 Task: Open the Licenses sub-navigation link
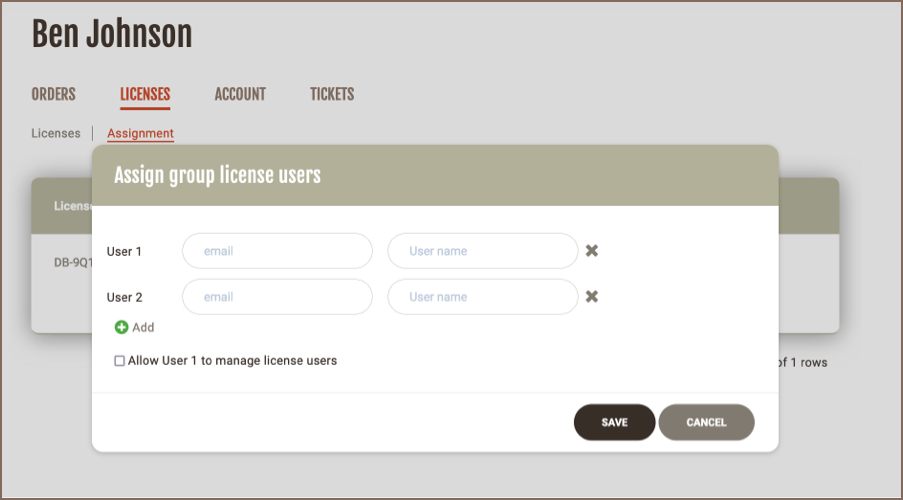56,133
